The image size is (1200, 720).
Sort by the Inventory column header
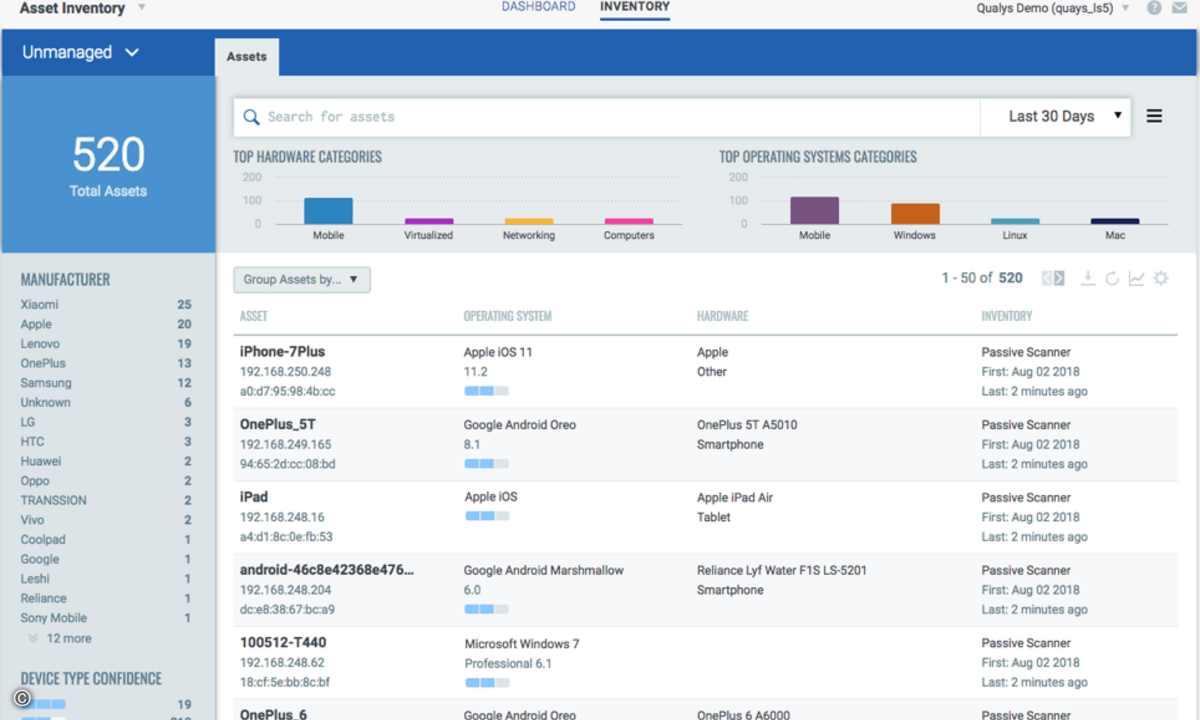click(x=1007, y=316)
